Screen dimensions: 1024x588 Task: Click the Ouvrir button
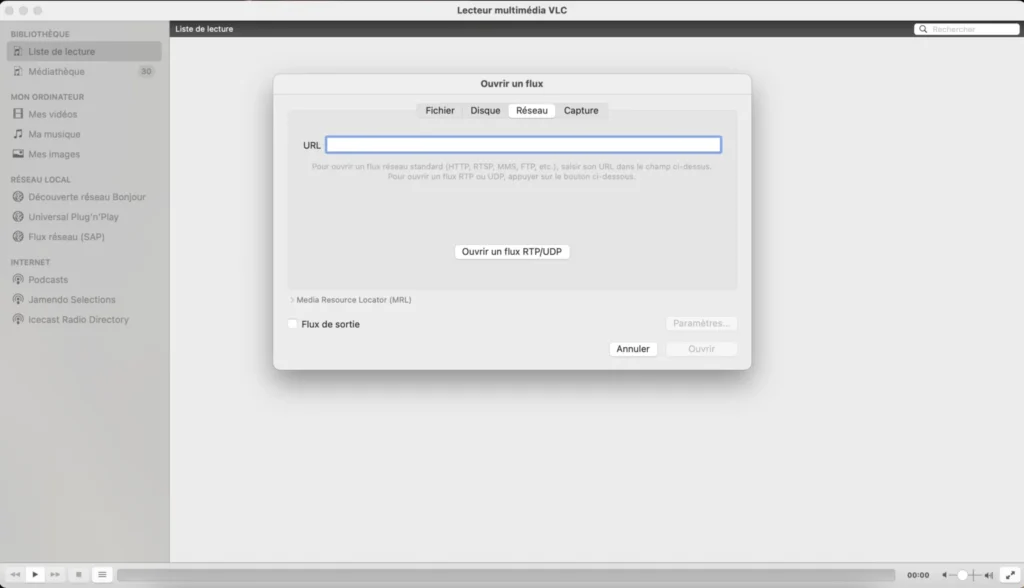click(701, 349)
